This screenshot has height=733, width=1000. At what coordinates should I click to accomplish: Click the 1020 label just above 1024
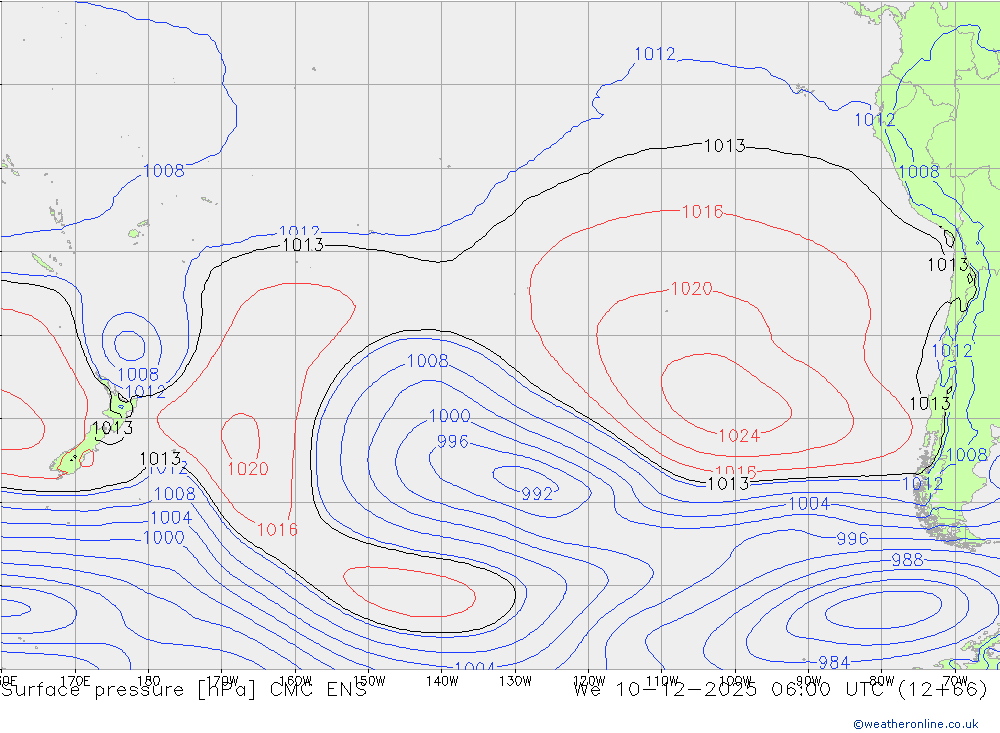coord(691,289)
